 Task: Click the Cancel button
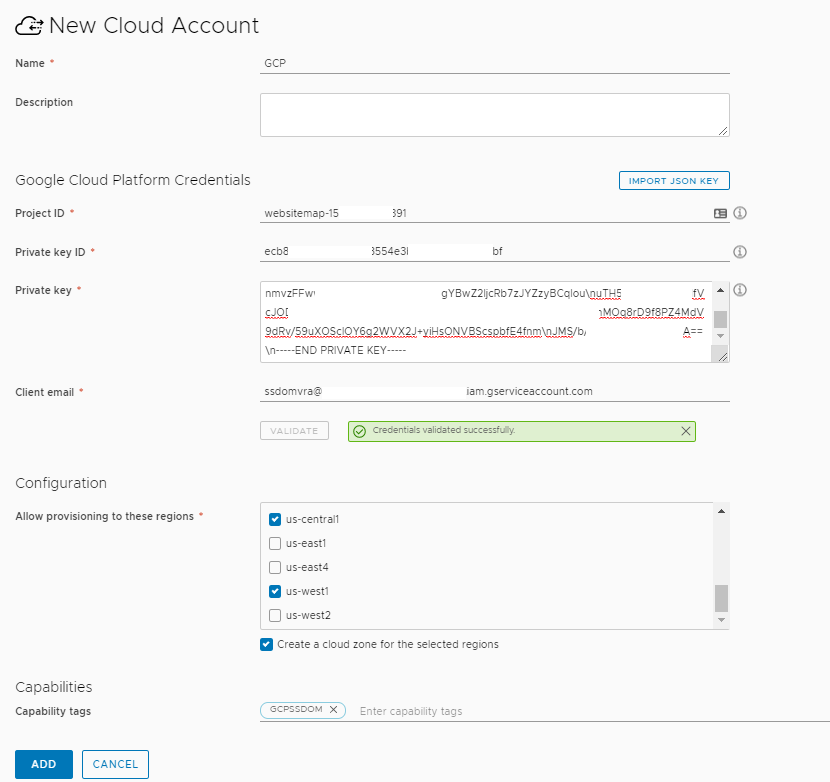[x=115, y=764]
